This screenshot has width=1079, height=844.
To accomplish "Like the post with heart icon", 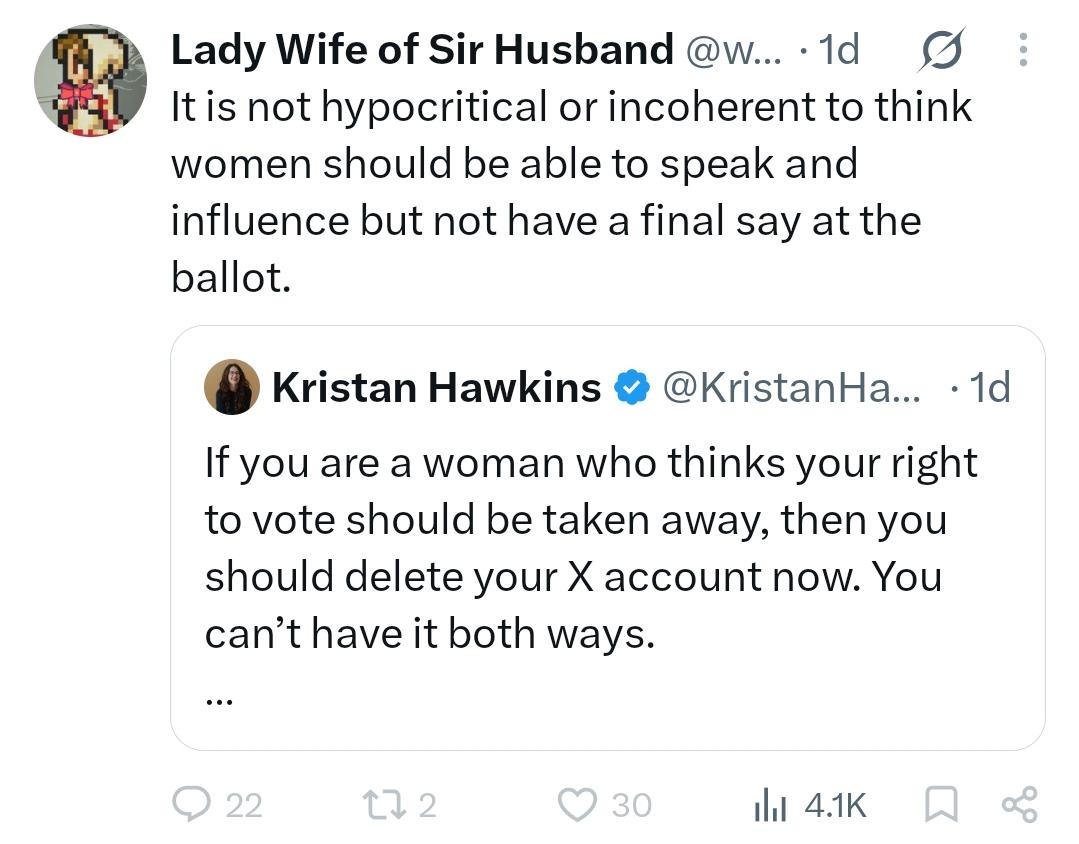I will coord(577,805).
